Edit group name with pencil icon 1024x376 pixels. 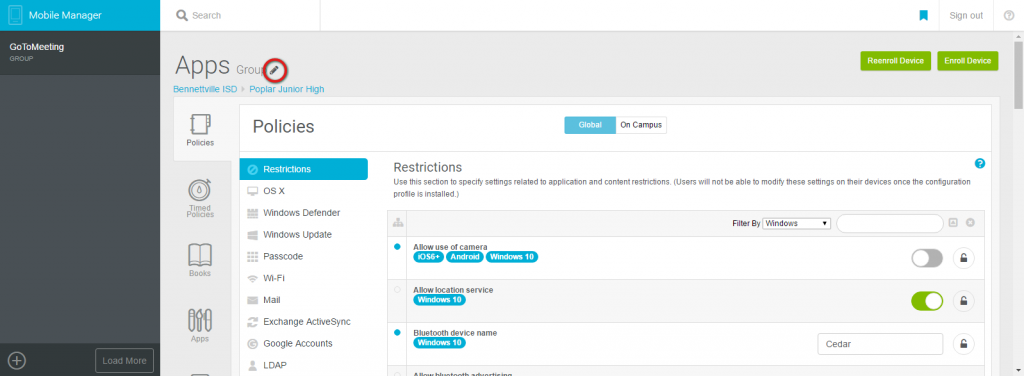click(275, 69)
